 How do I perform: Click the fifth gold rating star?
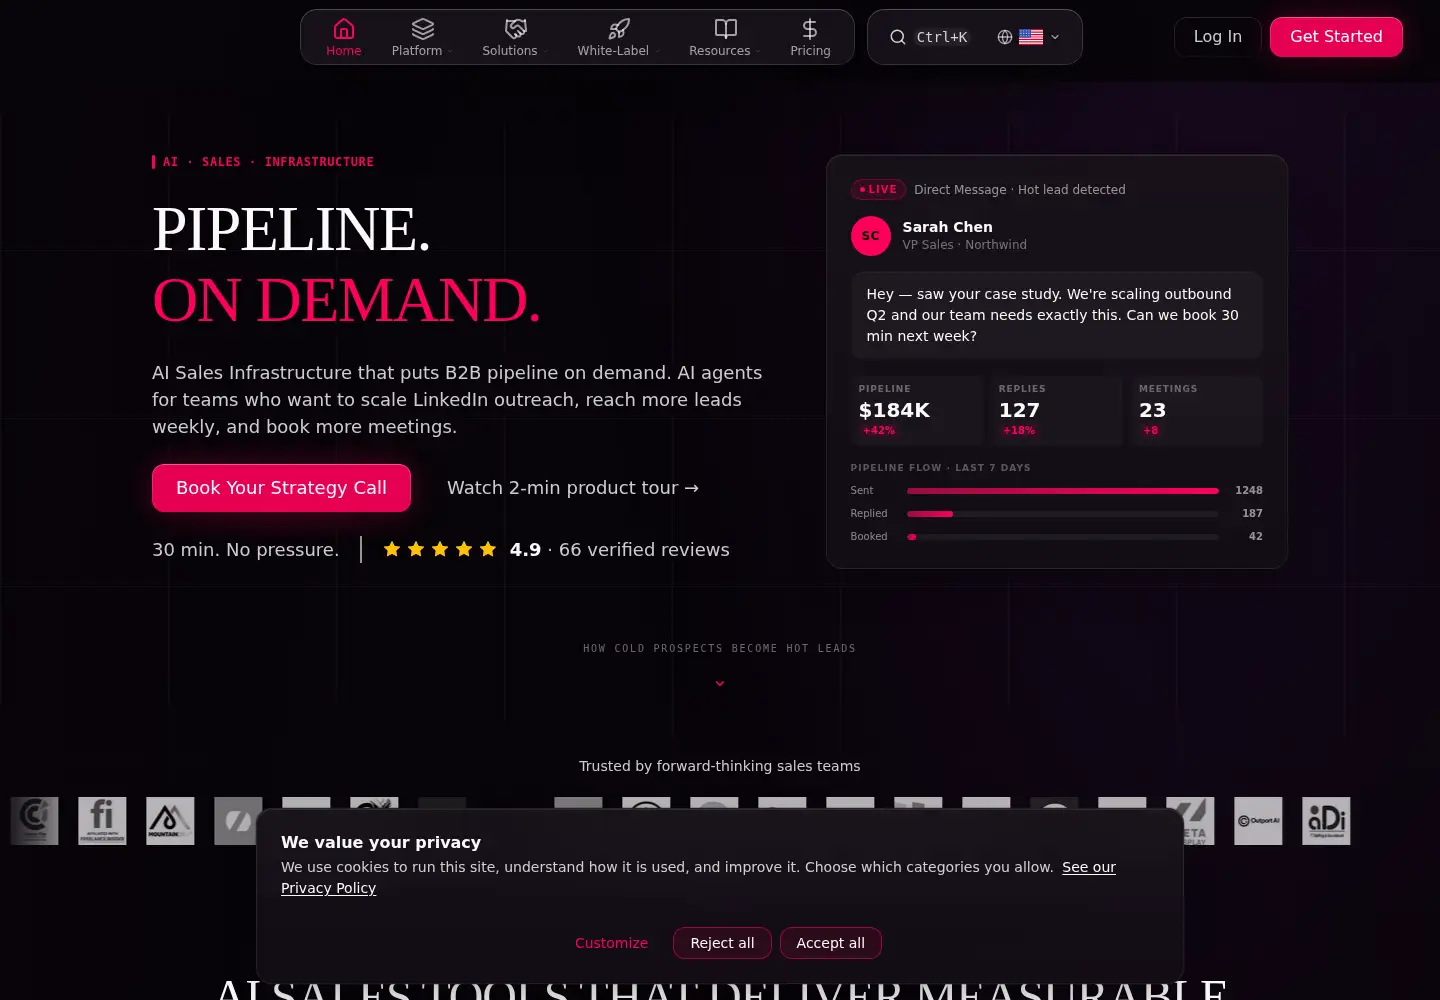[488, 549]
